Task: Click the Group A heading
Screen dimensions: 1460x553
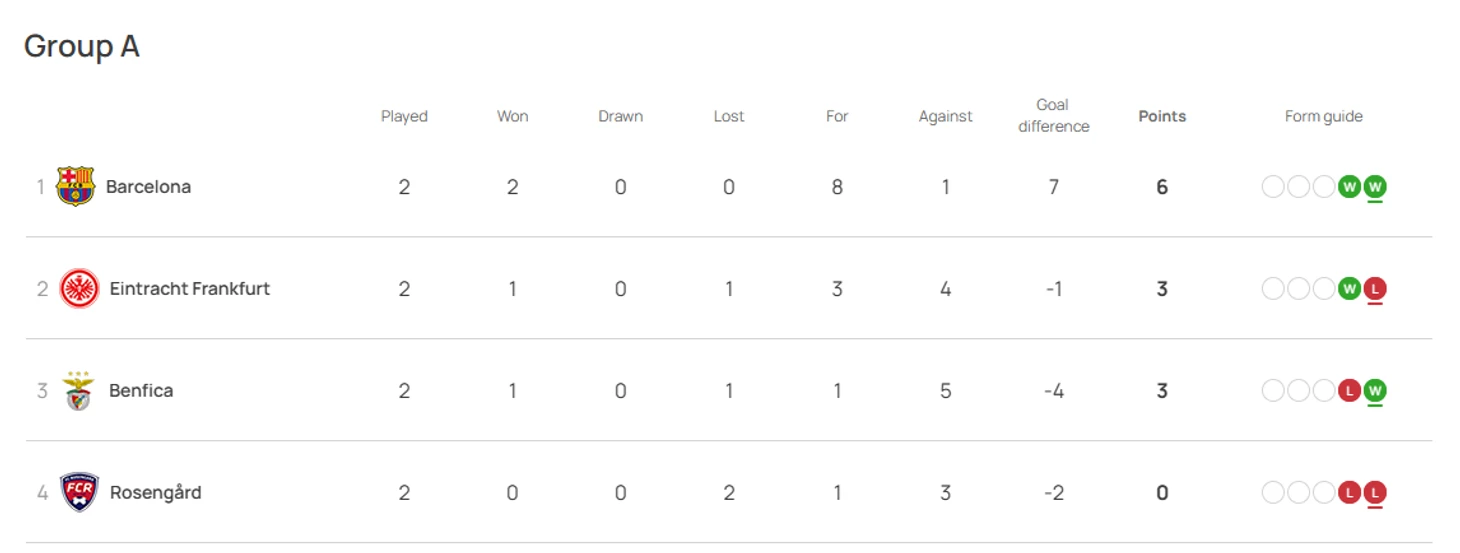Action: [x=81, y=46]
